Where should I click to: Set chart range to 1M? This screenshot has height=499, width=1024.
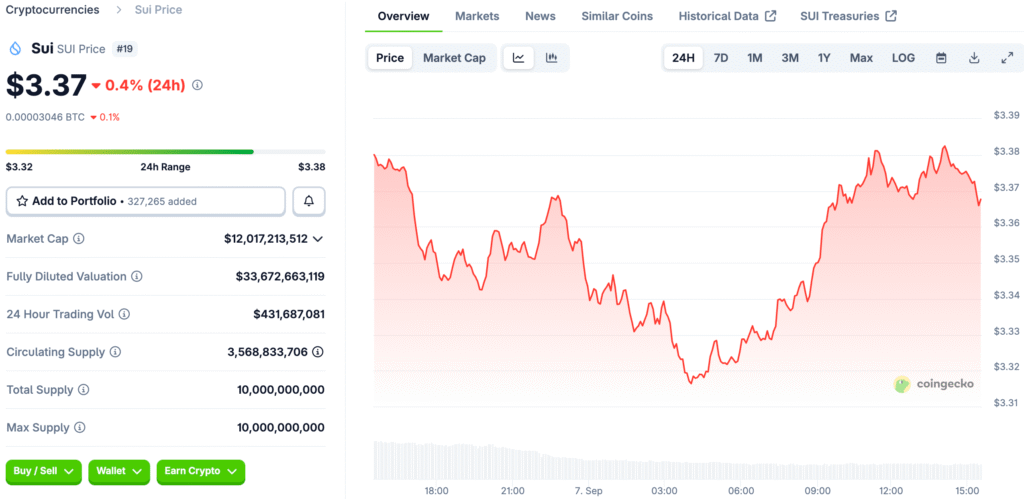pos(755,57)
